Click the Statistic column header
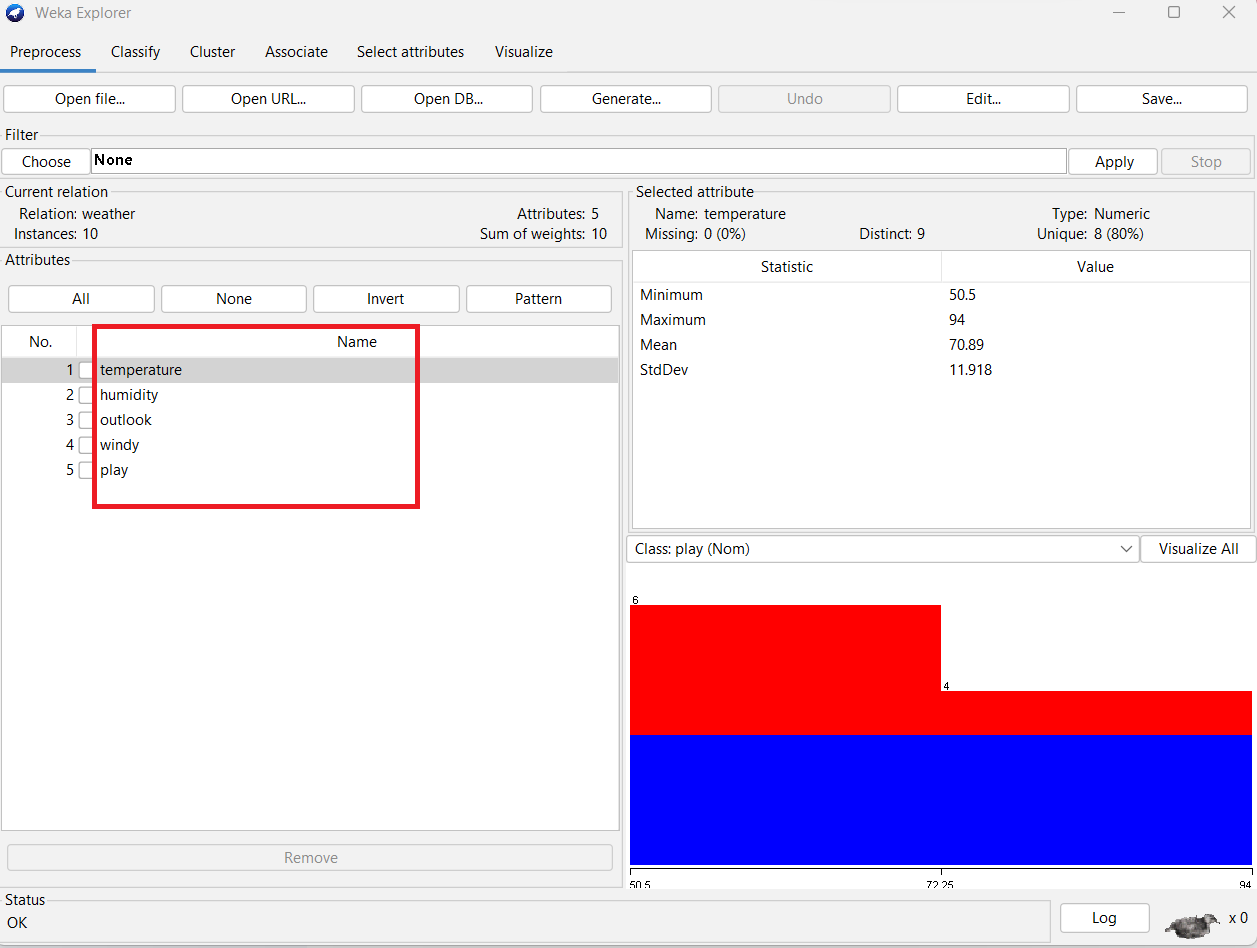 (x=787, y=267)
